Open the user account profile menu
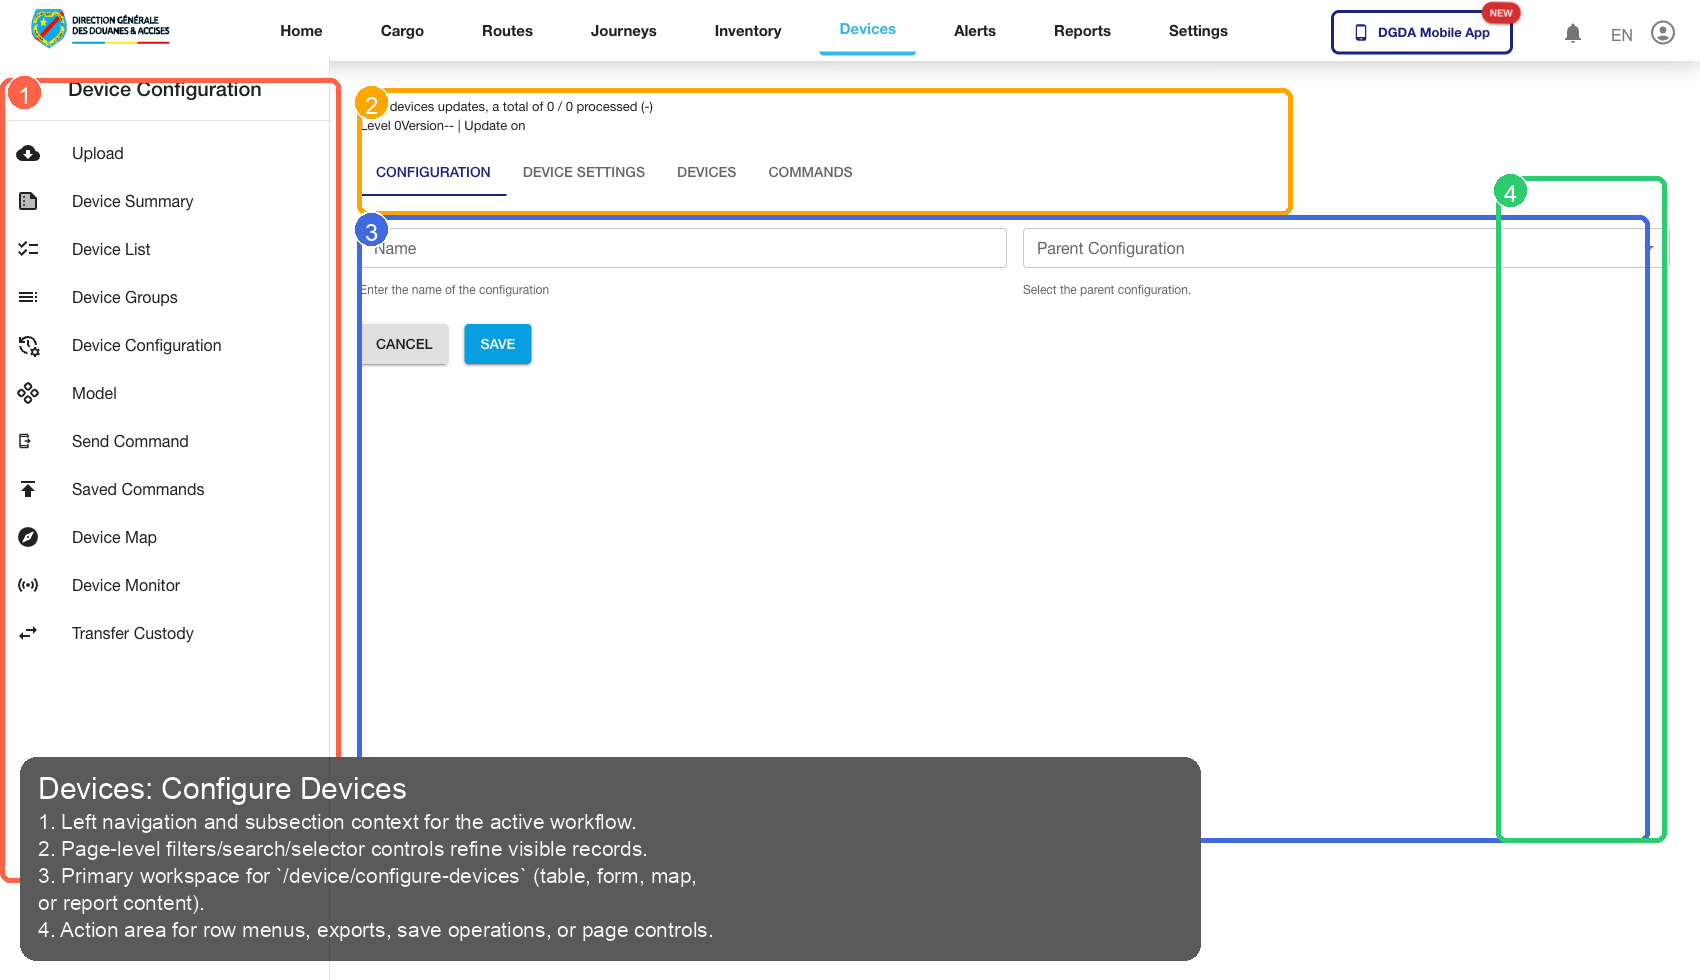The image size is (1700, 980). [x=1663, y=32]
